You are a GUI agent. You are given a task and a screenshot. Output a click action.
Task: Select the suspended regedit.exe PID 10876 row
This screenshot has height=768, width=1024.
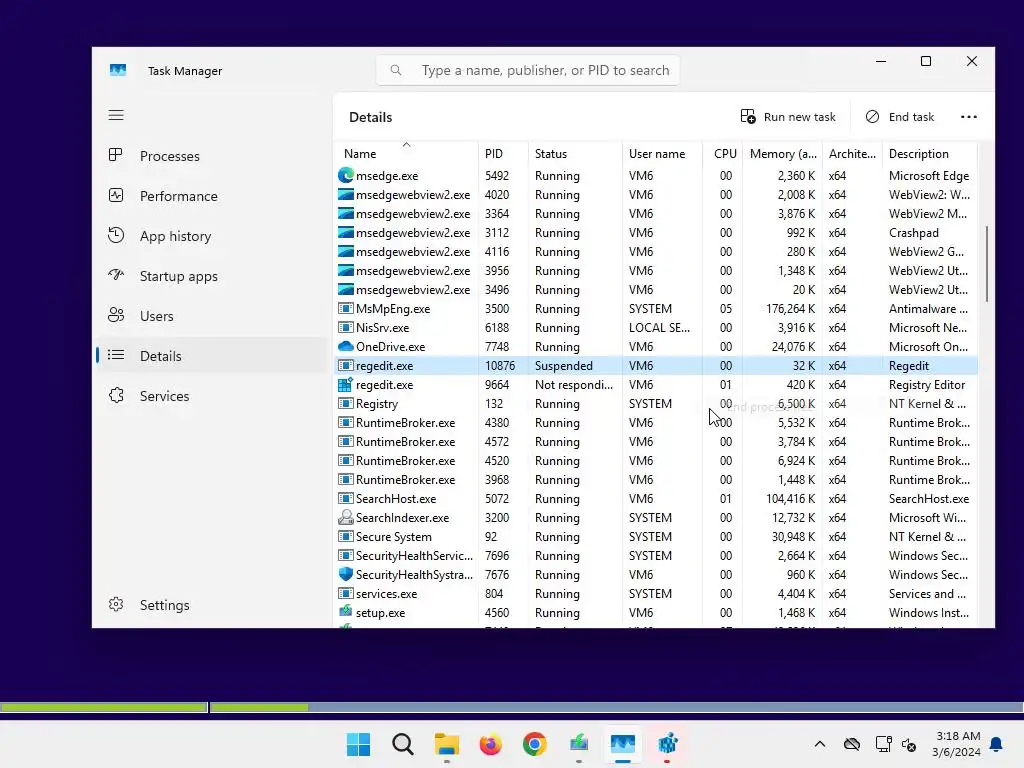(x=657, y=366)
